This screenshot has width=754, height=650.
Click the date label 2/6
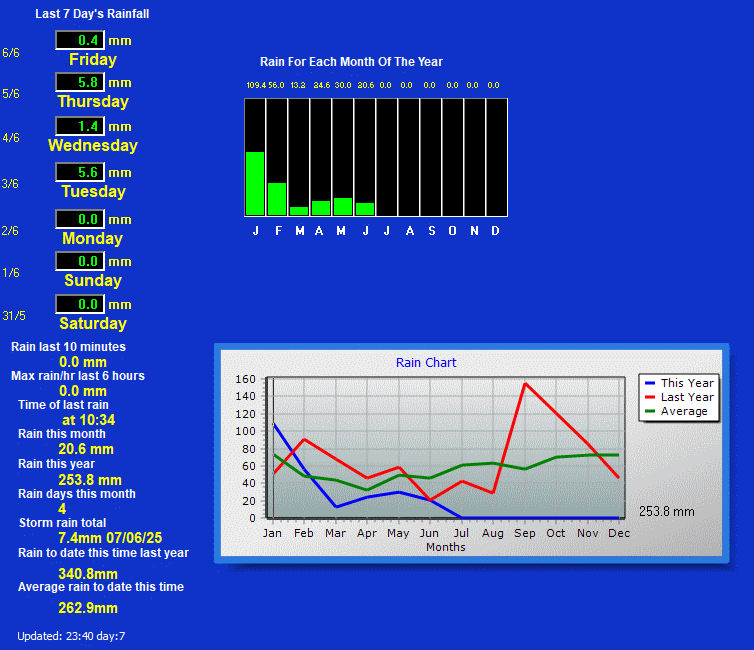point(10,231)
